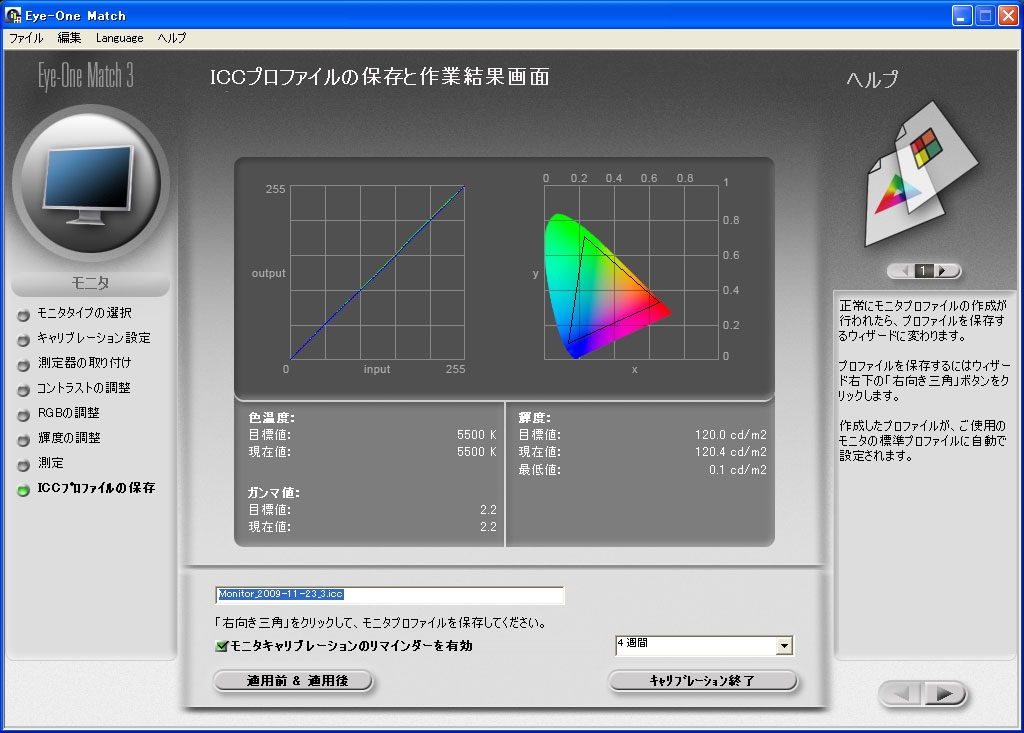
Task: Select the コントラストの調整 step
Action: tap(84, 388)
